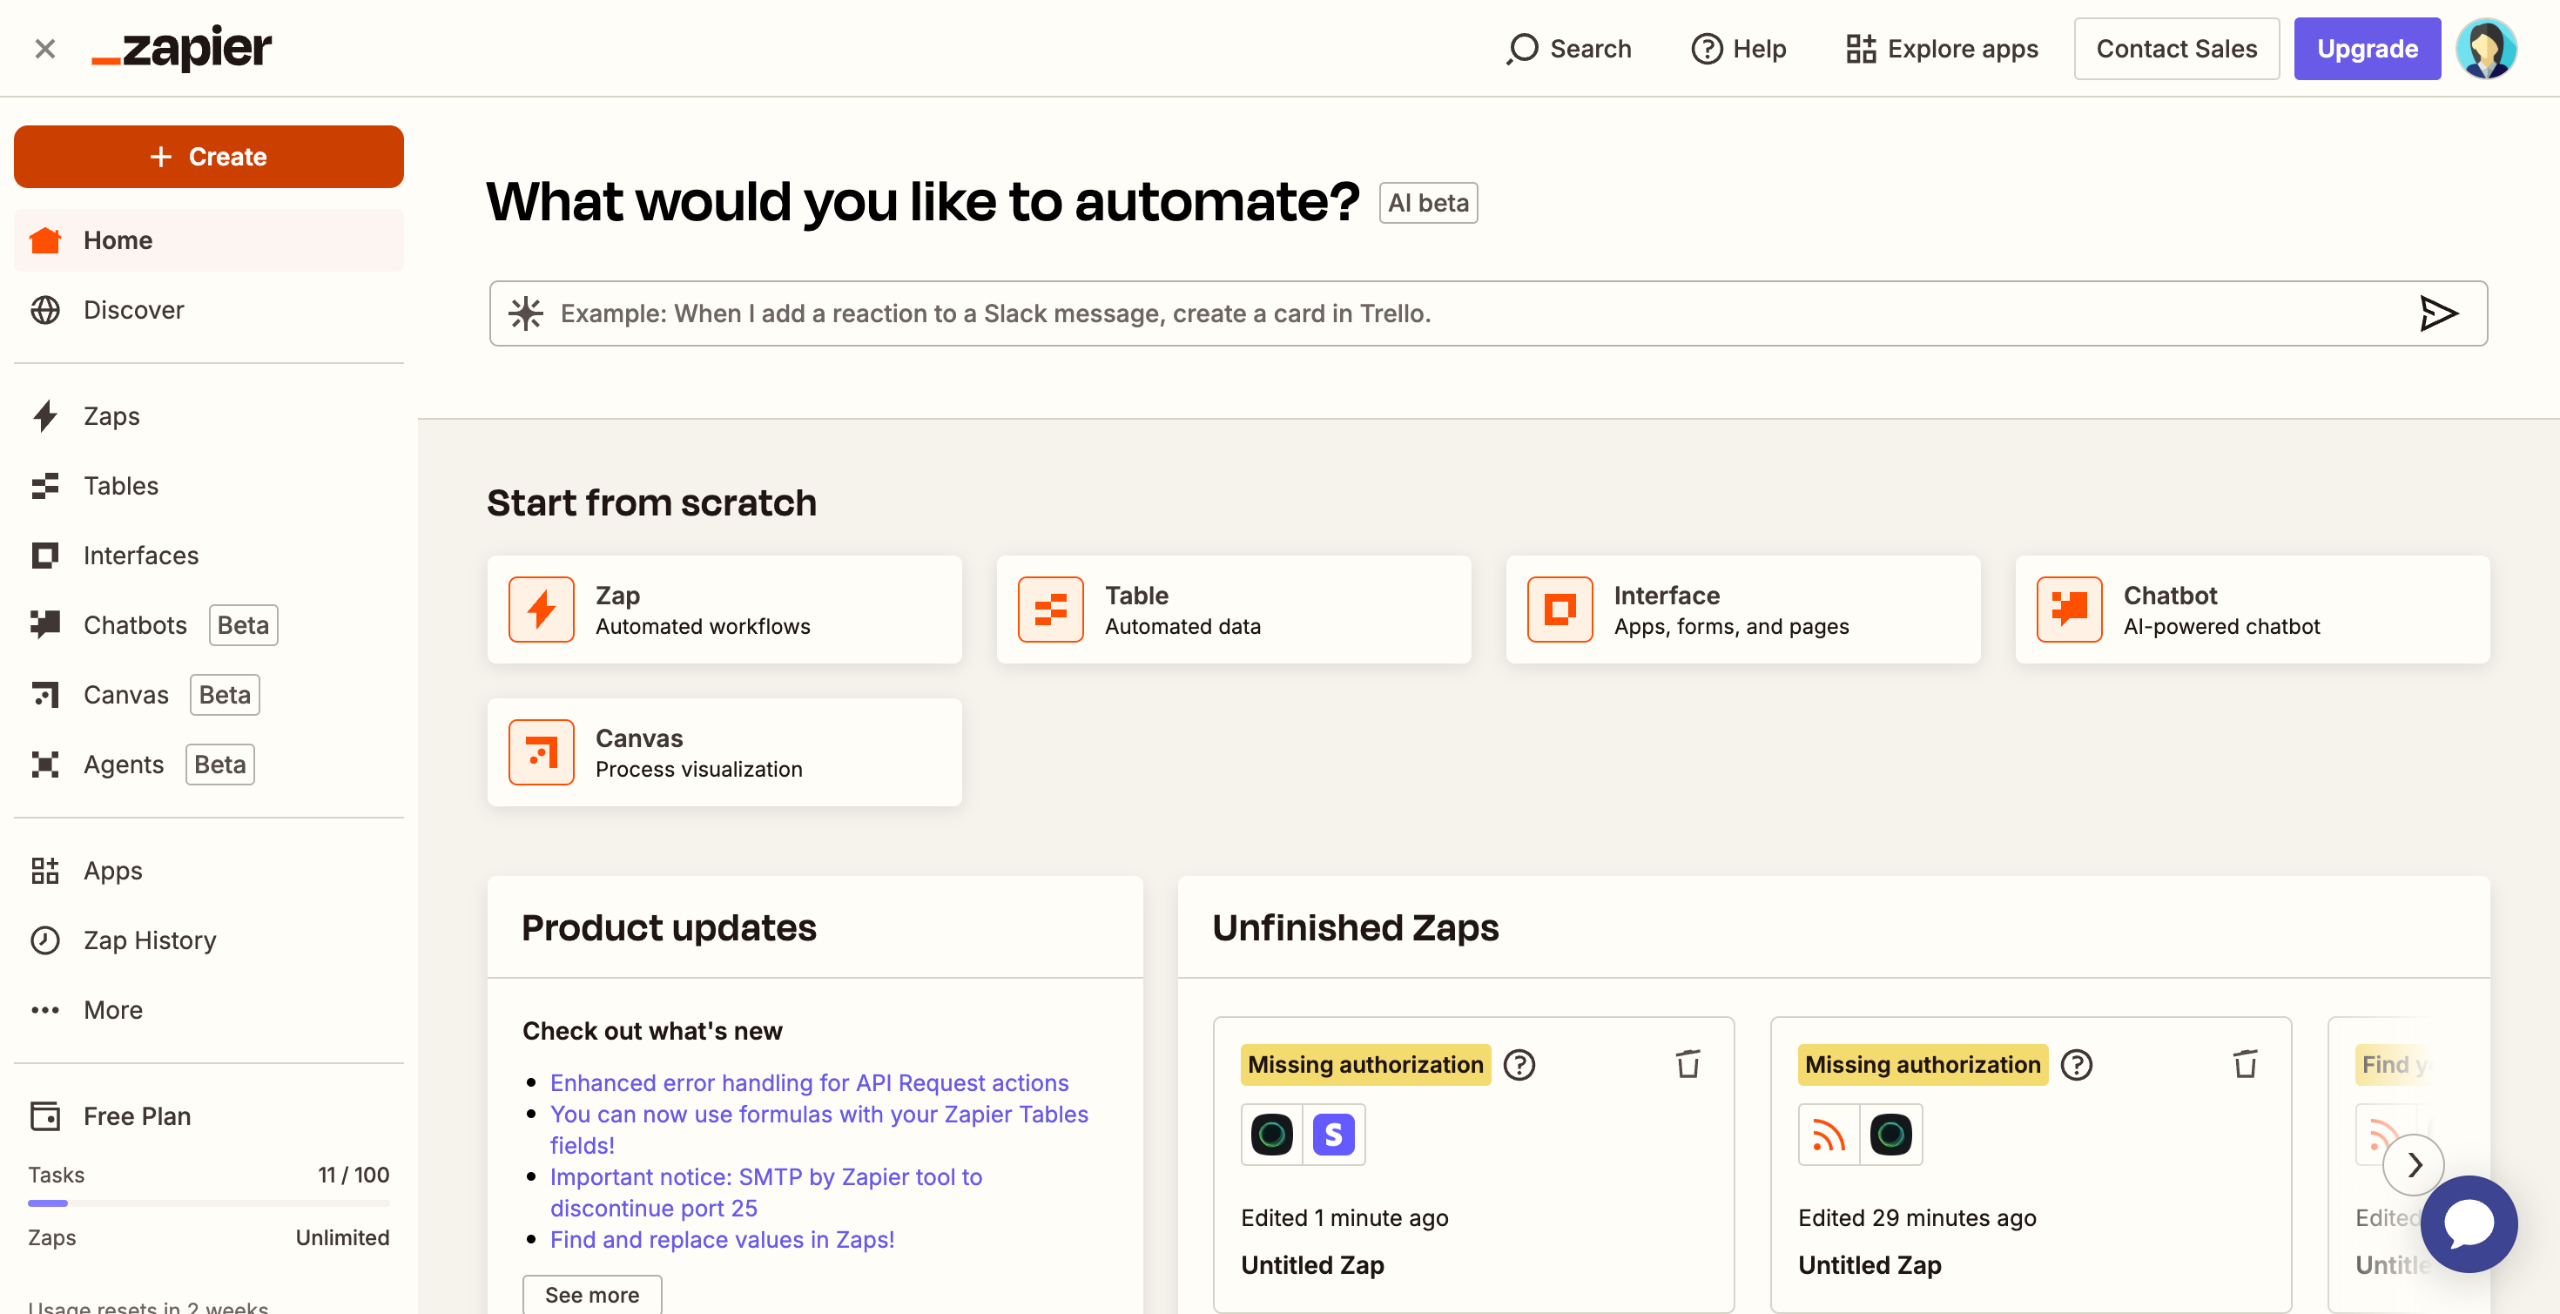The height and width of the screenshot is (1314, 2560).
Task: Open Tables from the sidebar icon
Action: pos(45,486)
